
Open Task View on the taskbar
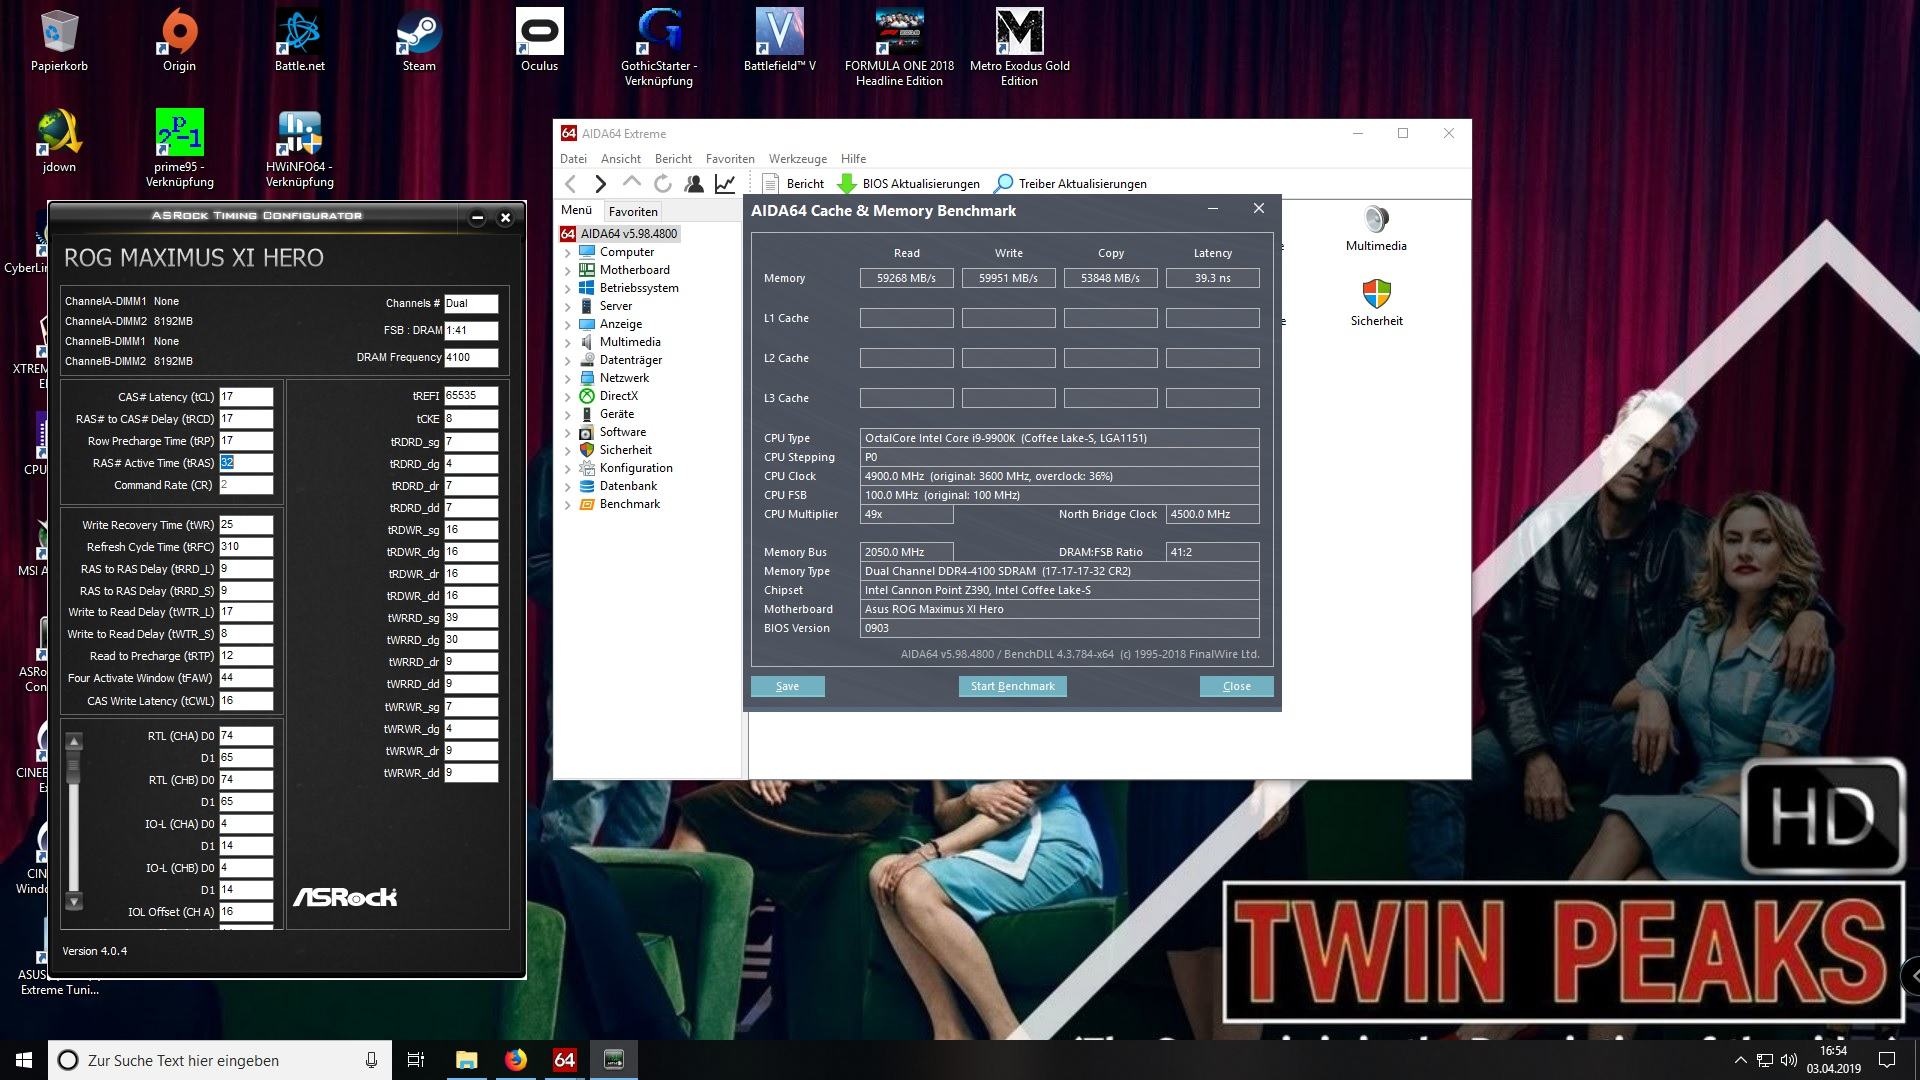pyautogui.click(x=416, y=1060)
